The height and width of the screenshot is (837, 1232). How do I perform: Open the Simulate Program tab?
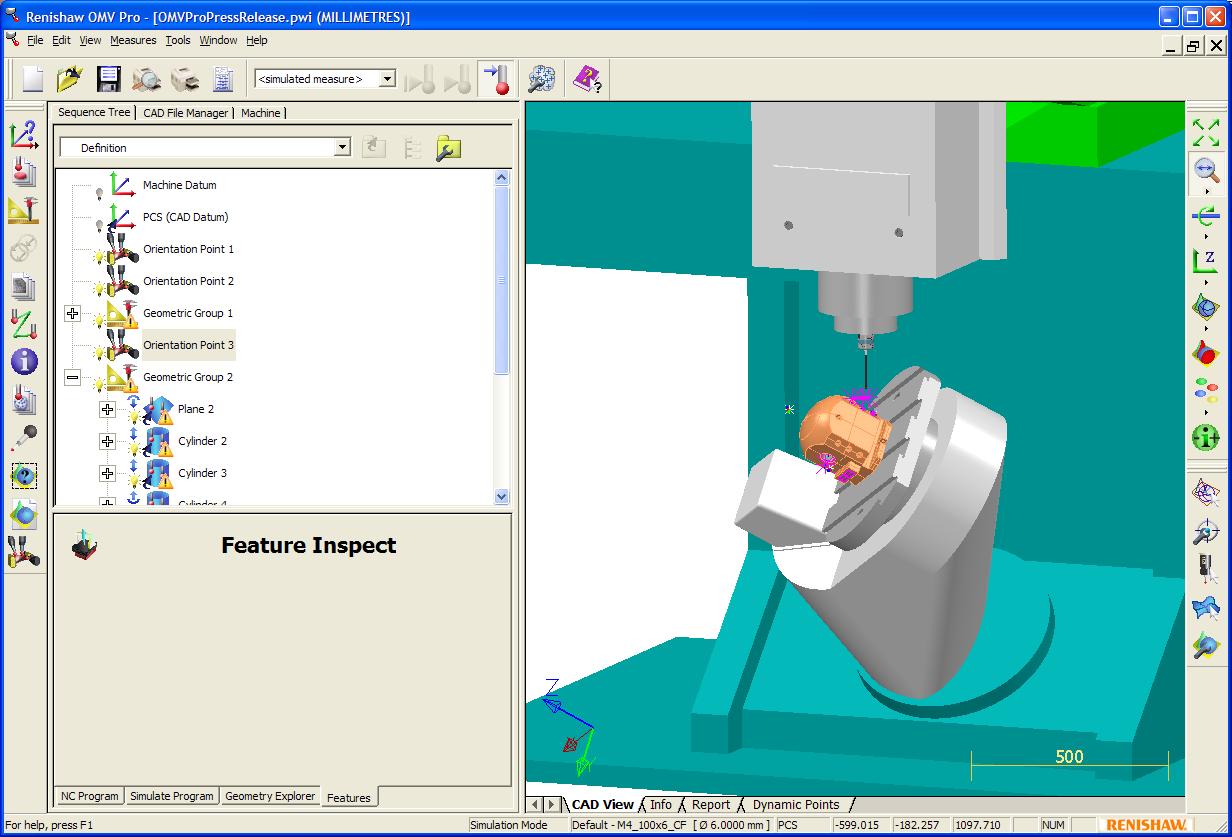pos(172,796)
